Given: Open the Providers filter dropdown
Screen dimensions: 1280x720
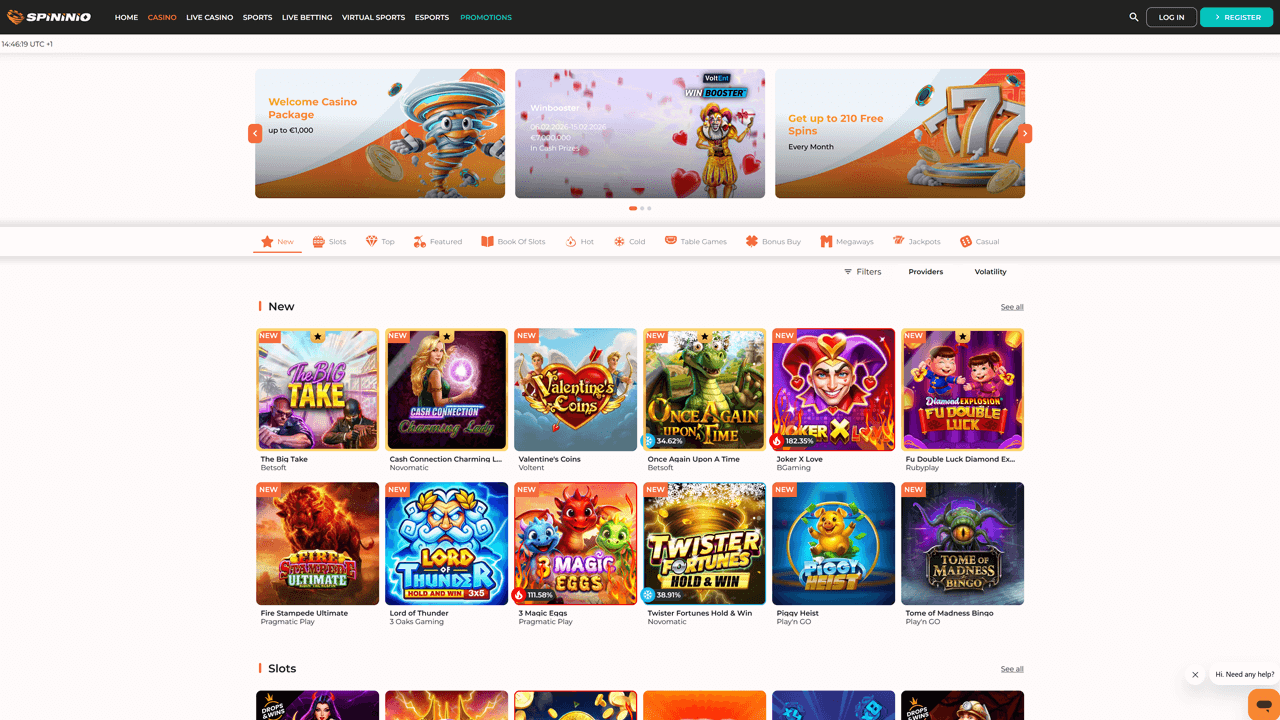Looking at the screenshot, I should tap(926, 272).
